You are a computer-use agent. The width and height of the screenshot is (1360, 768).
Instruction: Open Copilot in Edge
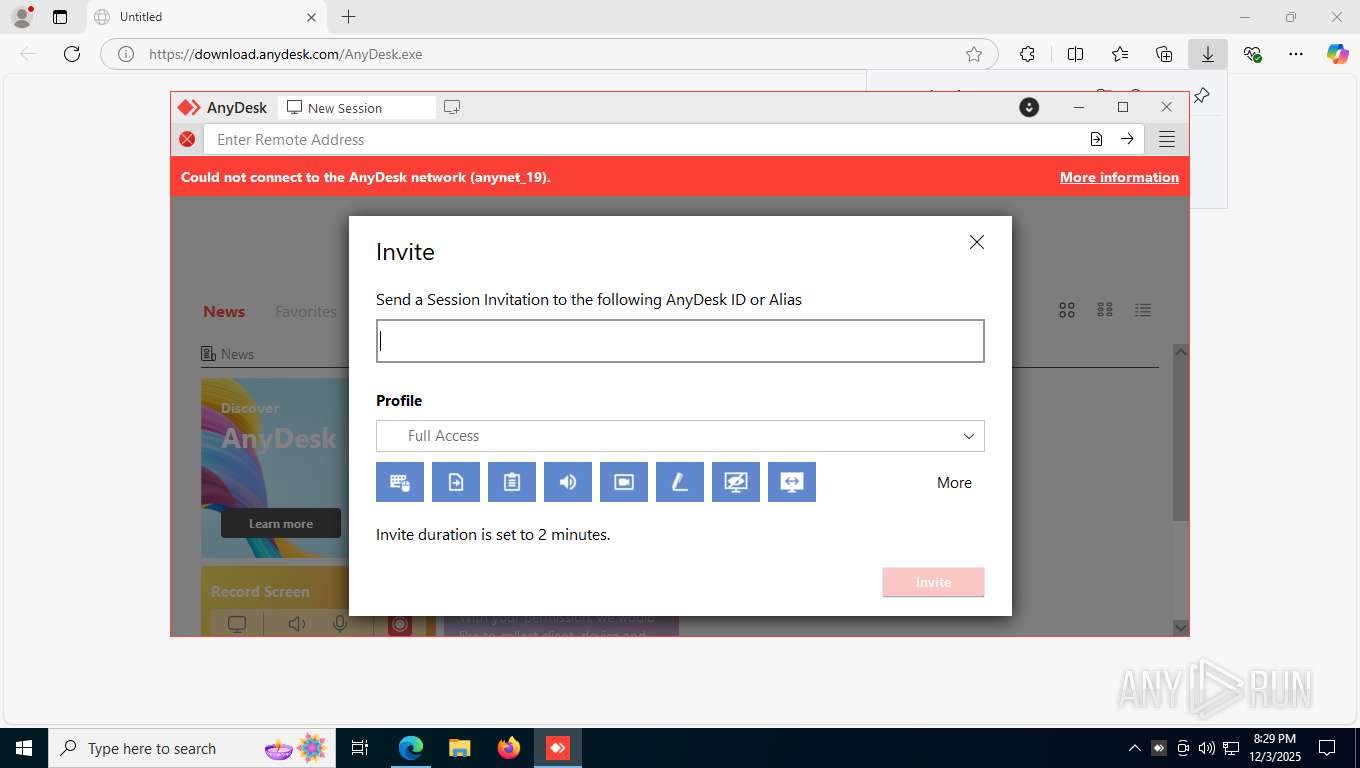tap(1338, 54)
